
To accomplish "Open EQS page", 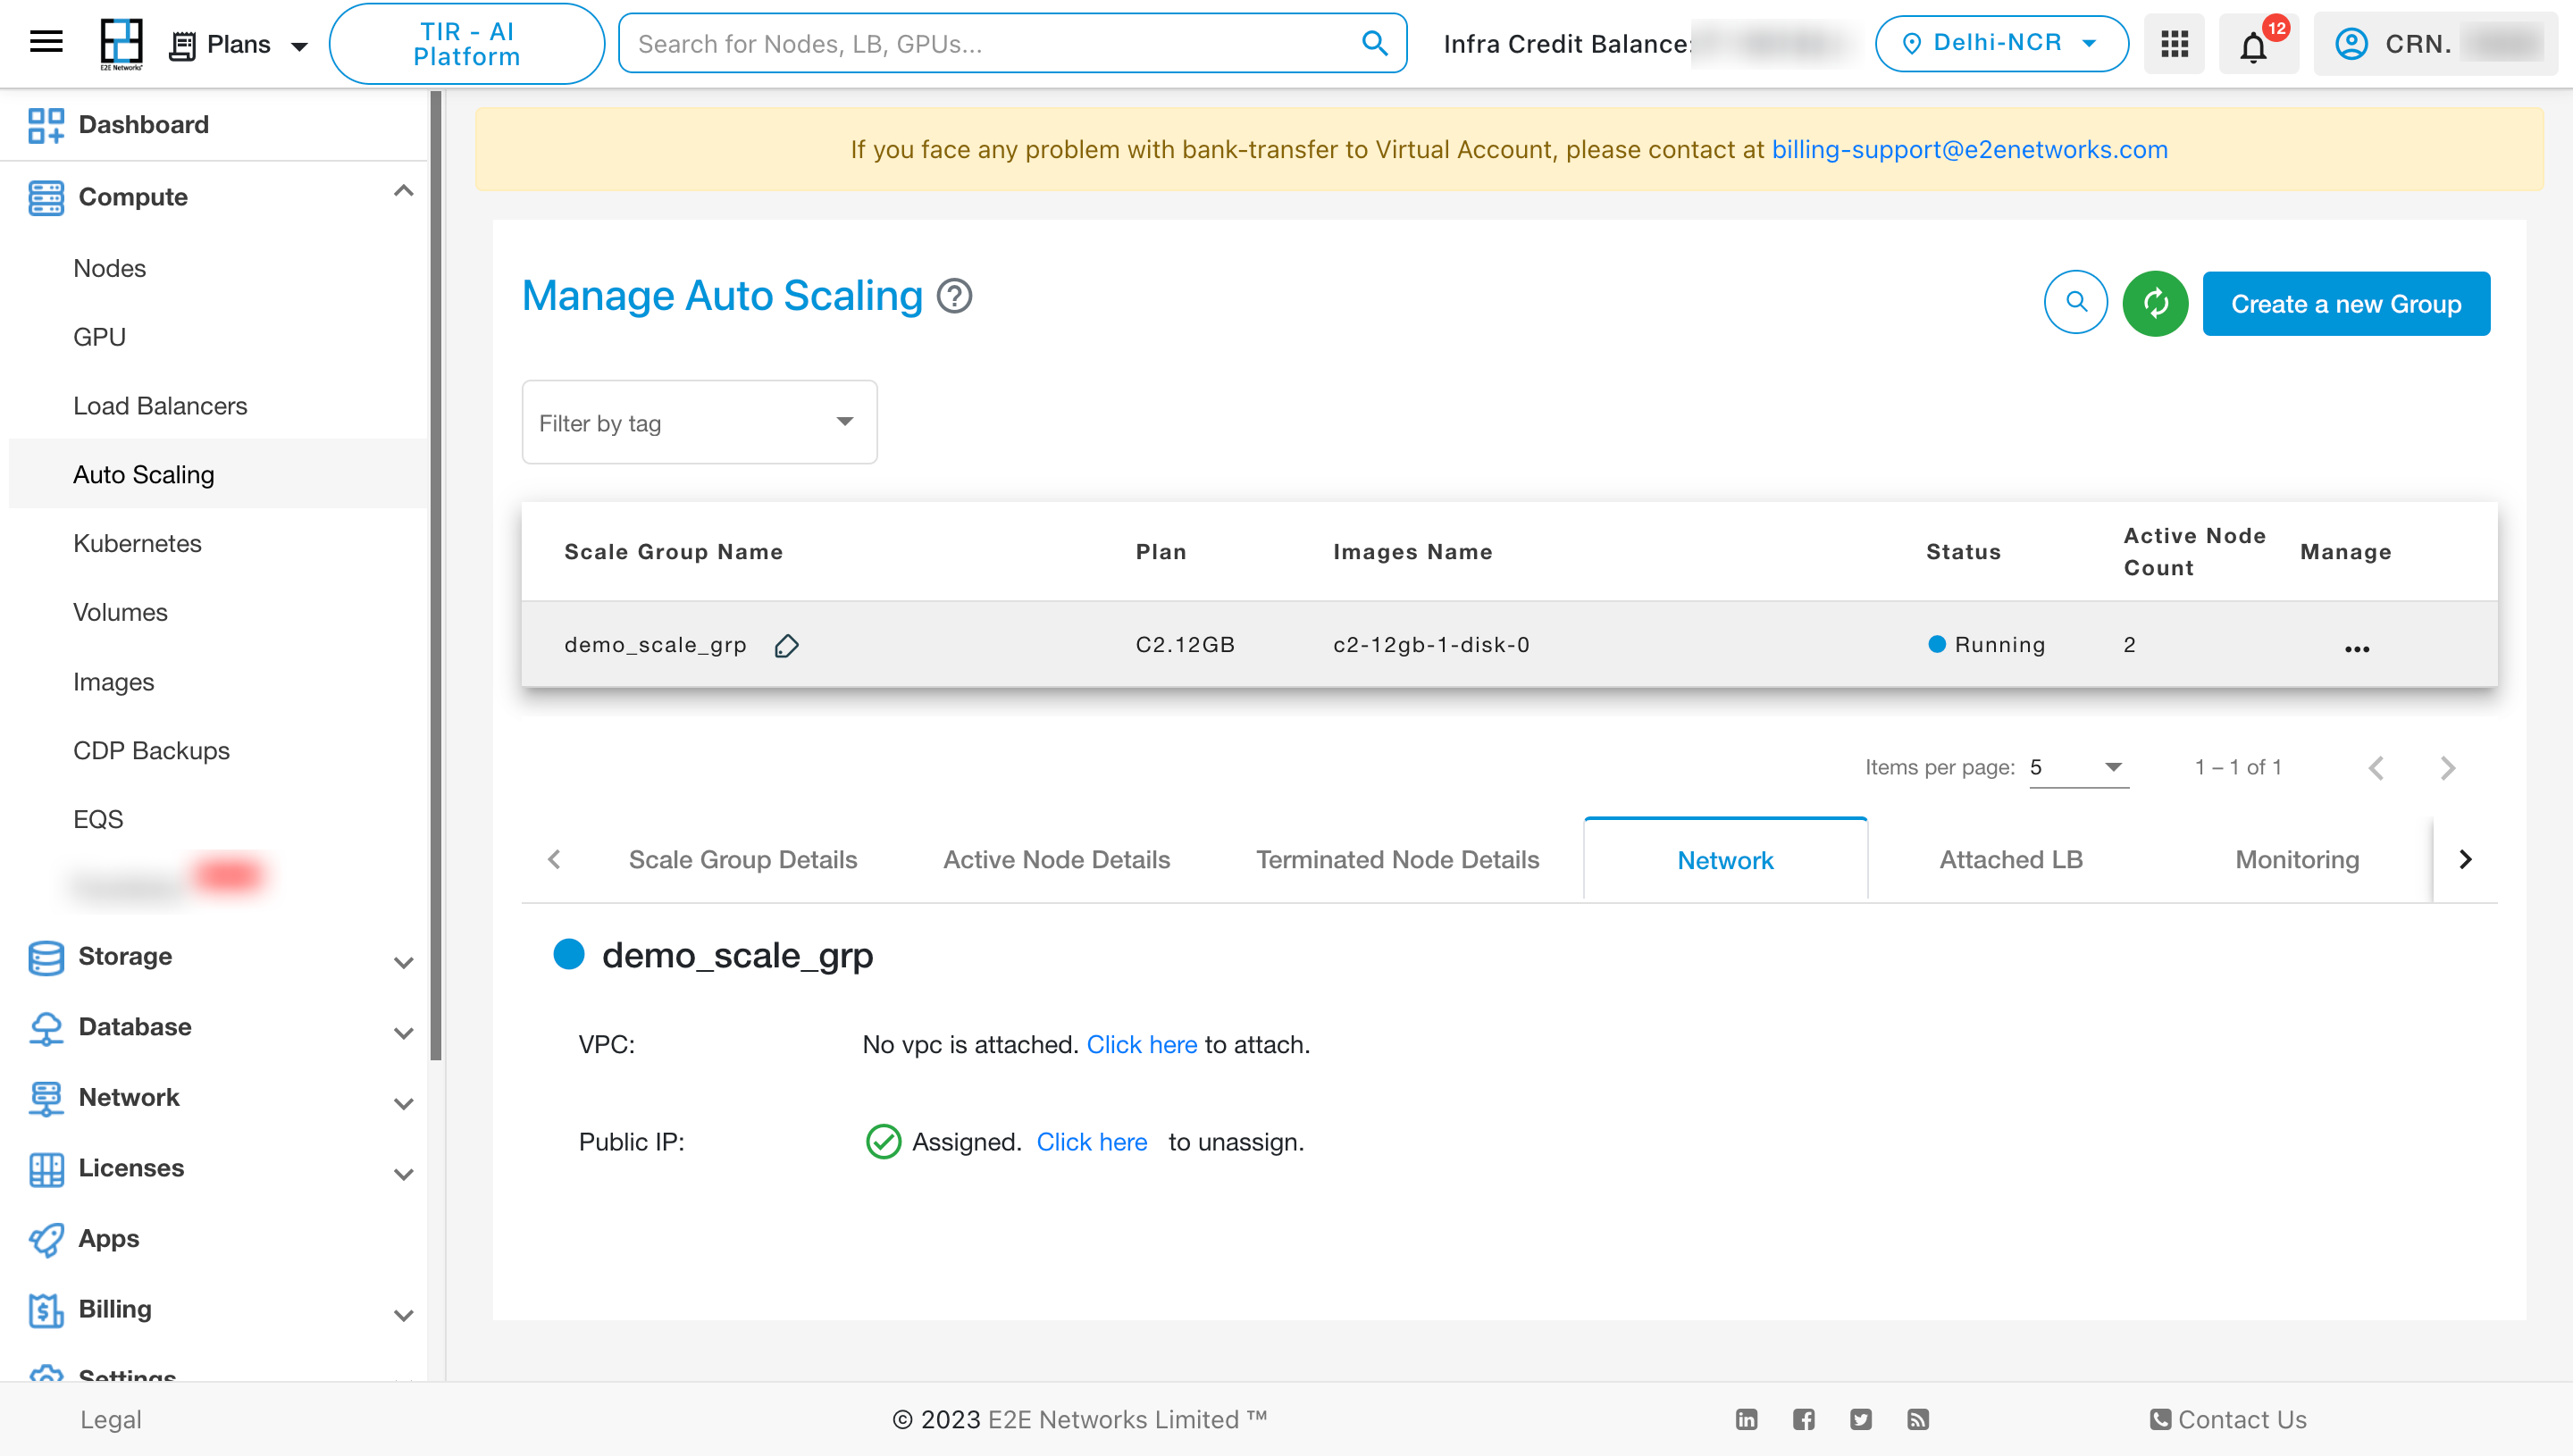I will point(98,819).
